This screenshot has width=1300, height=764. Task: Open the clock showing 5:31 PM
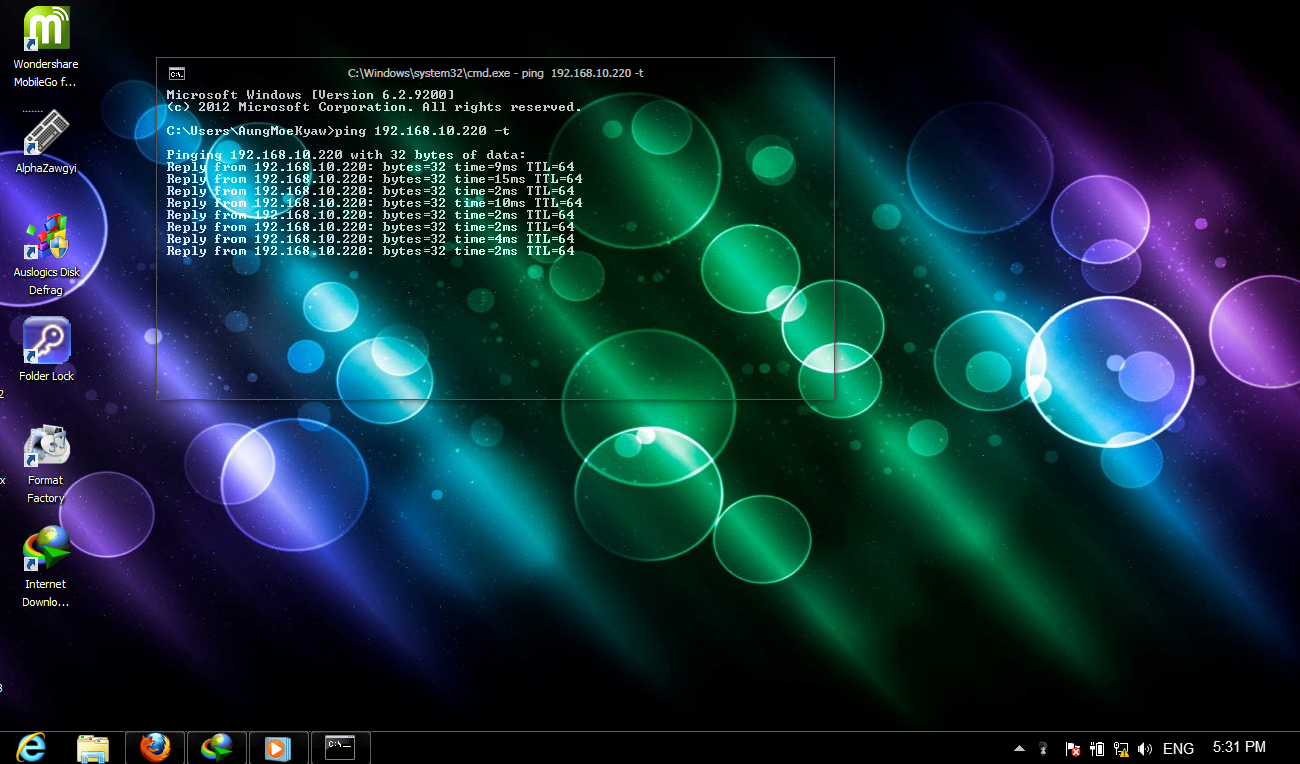tap(1239, 747)
